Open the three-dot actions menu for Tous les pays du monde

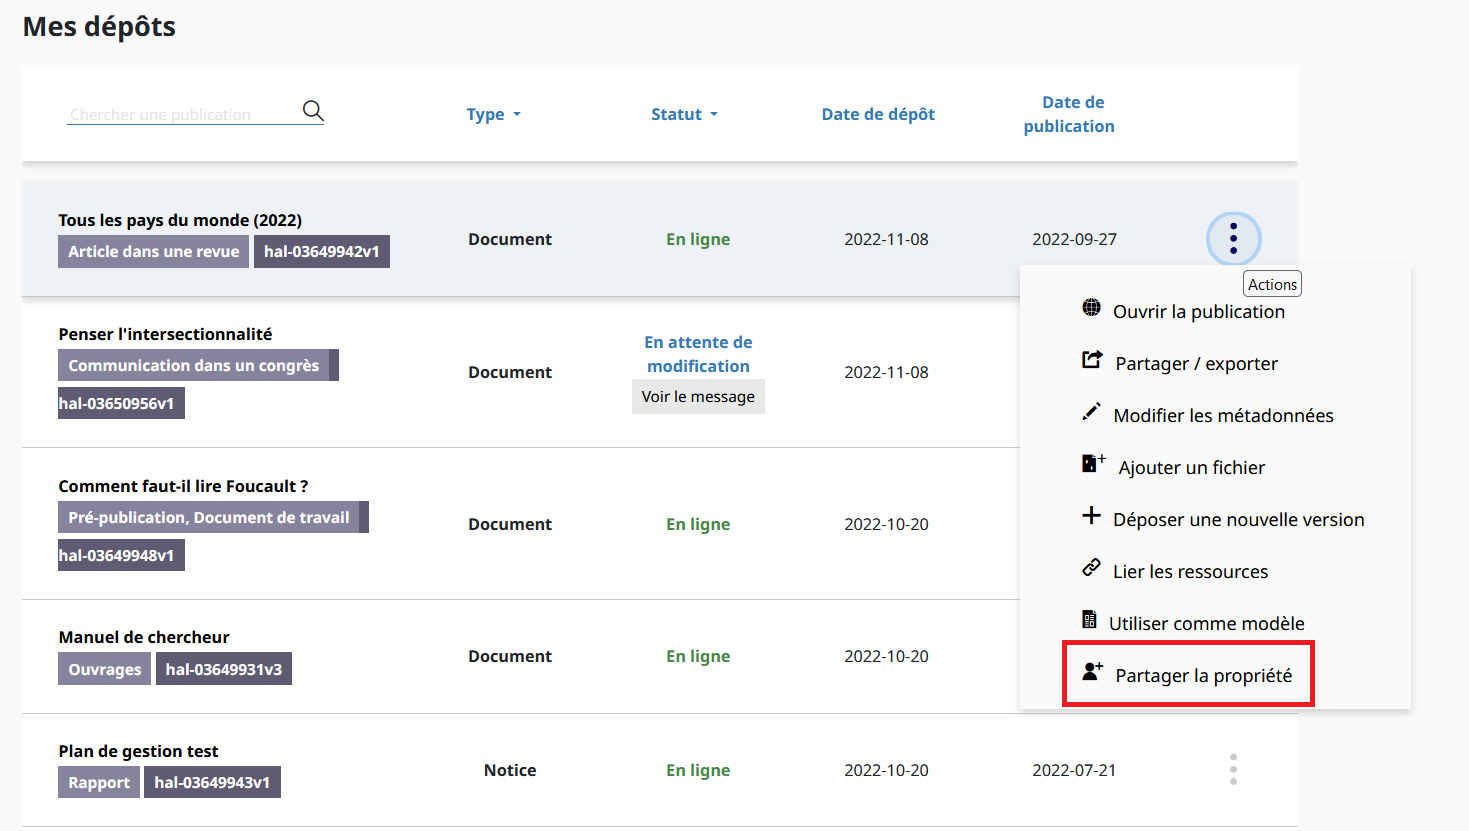pyautogui.click(x=1233, y=239)
